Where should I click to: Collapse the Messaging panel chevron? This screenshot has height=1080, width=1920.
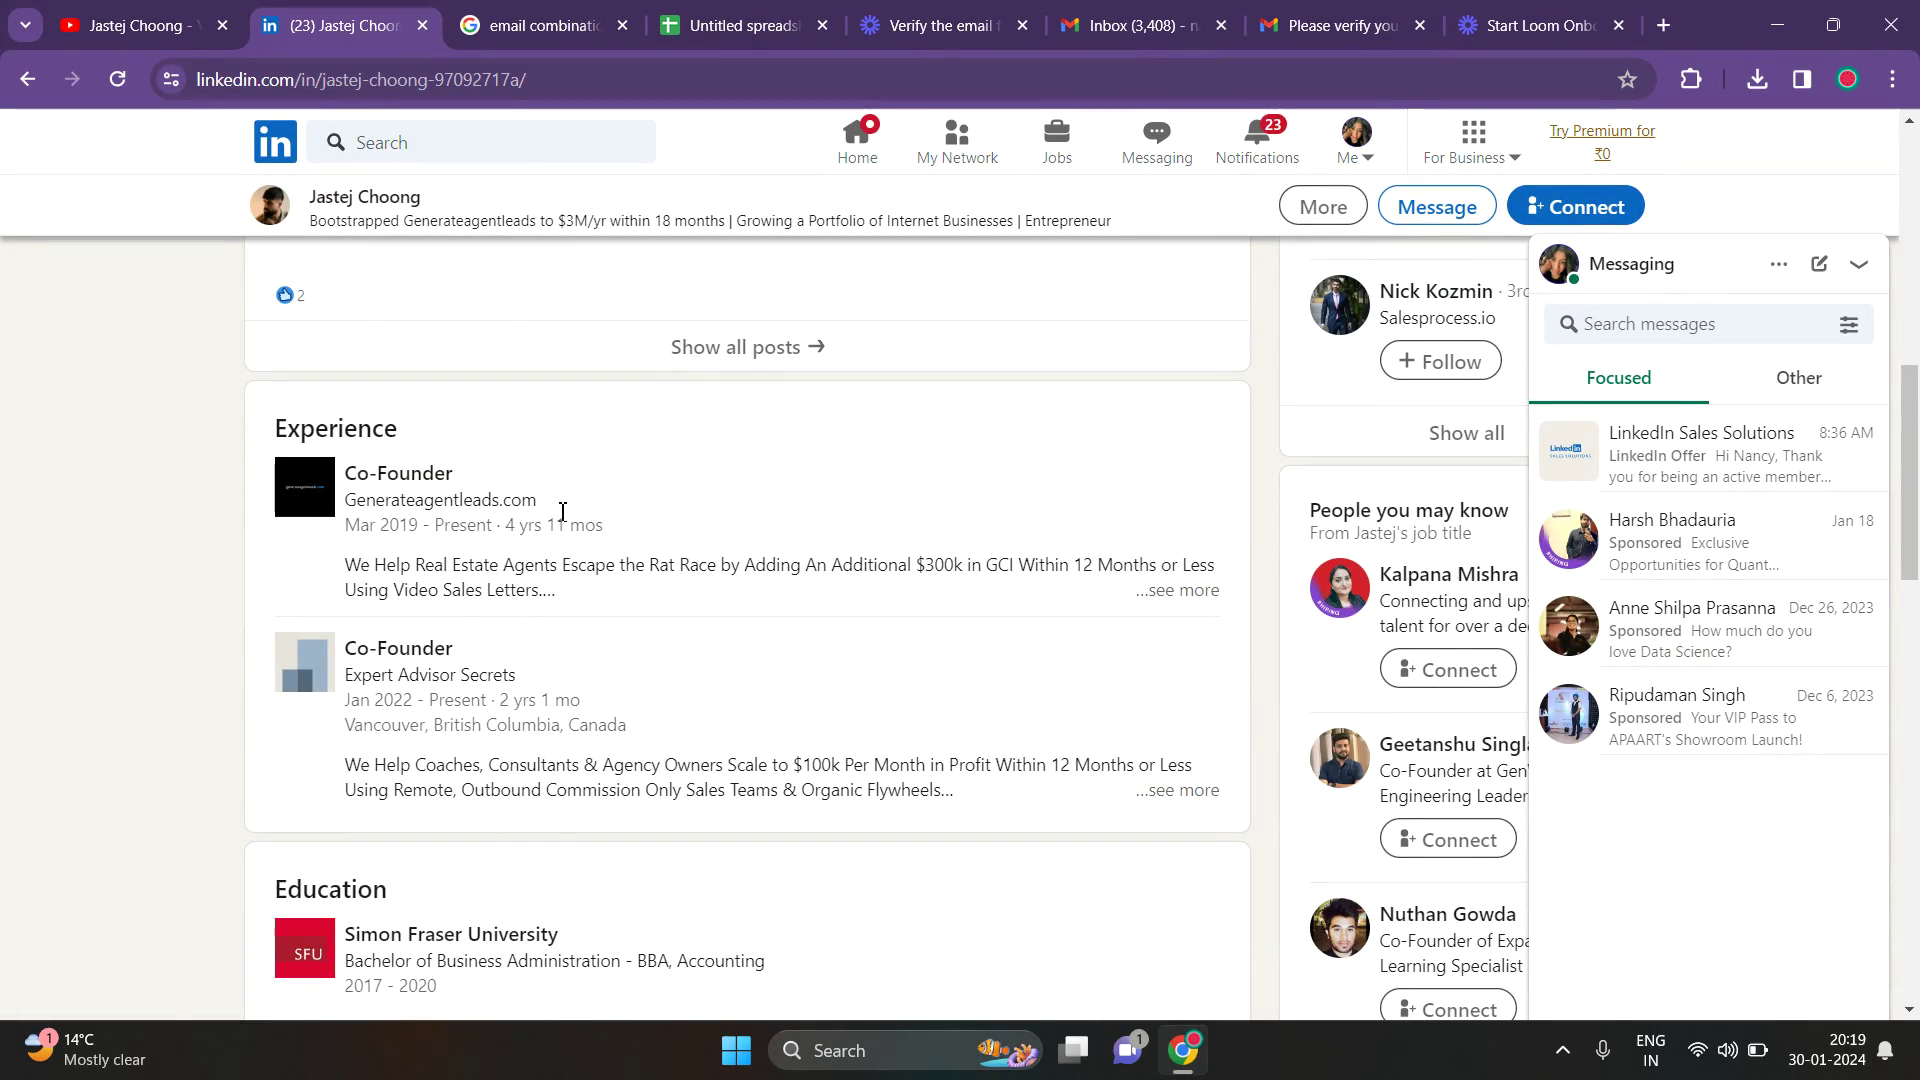click(x=1859, y=264)
